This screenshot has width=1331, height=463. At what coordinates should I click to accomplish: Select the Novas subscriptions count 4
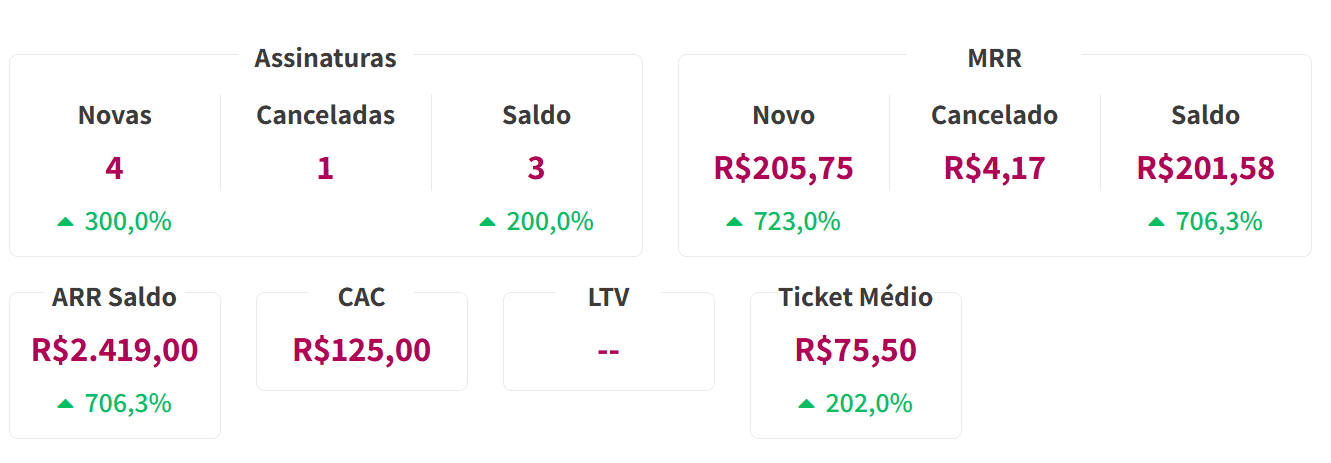(x=114, y=168)
